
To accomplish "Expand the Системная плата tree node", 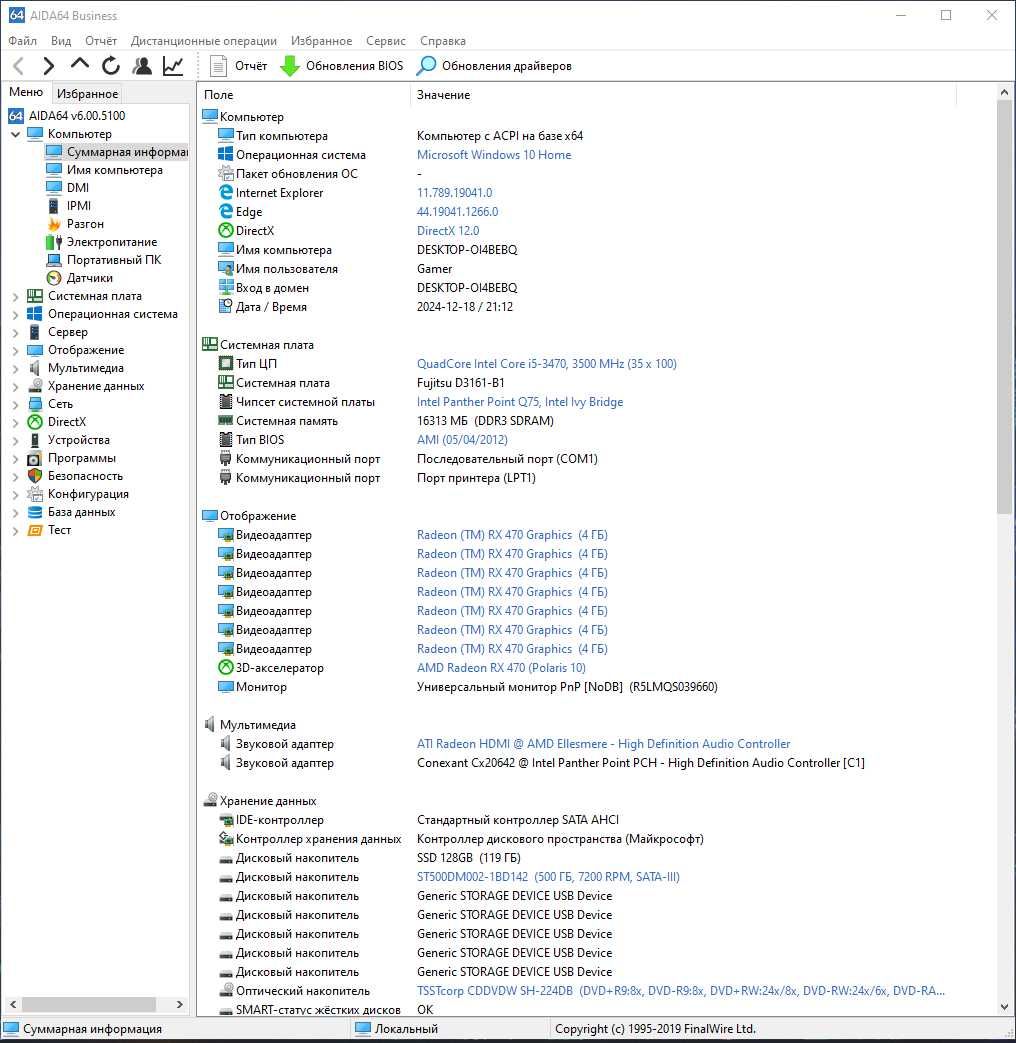I will tap(15, 296).
